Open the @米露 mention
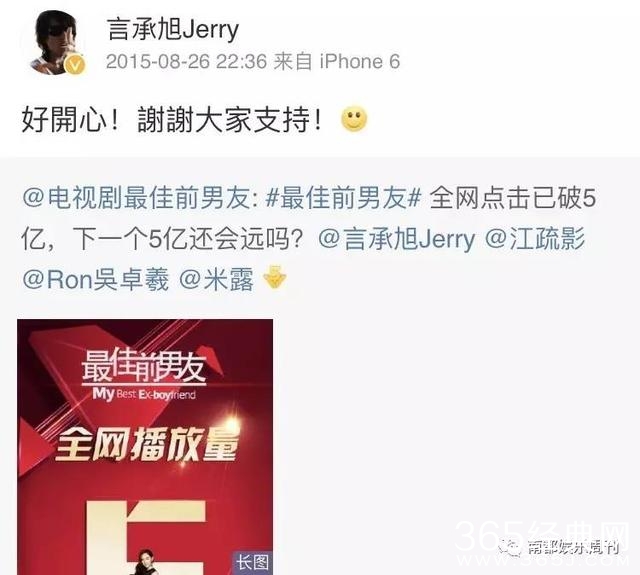Screen dimensions: 640x575 tap(216, 279)
